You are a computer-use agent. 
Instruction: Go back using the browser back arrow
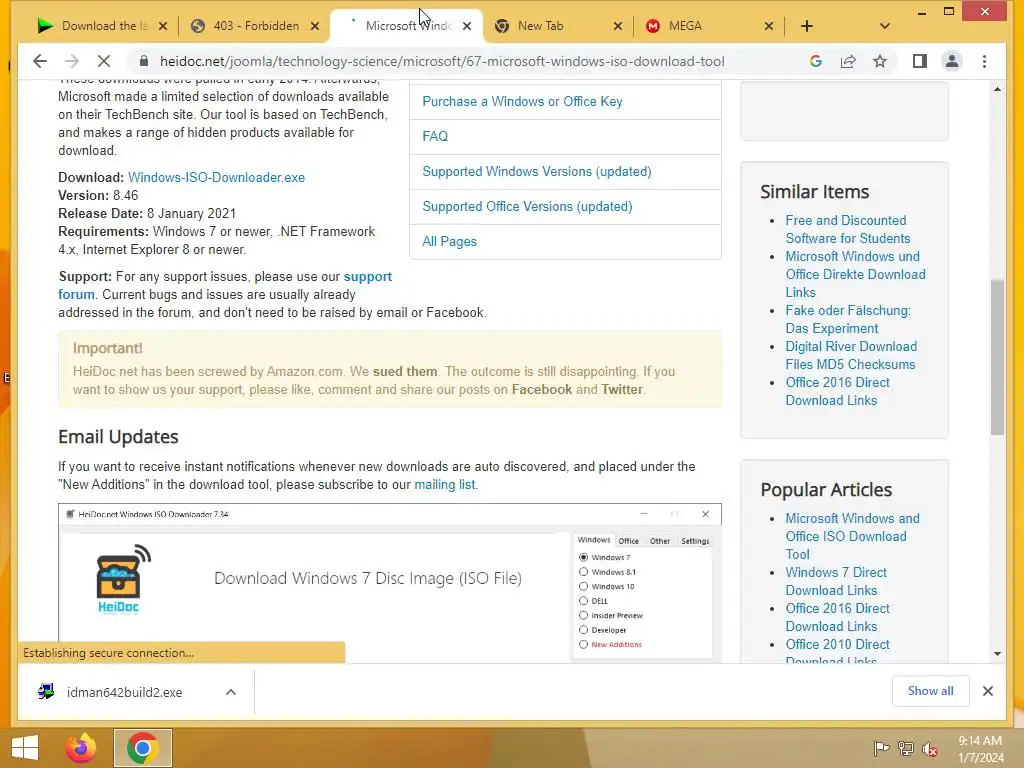pos(40,61)
